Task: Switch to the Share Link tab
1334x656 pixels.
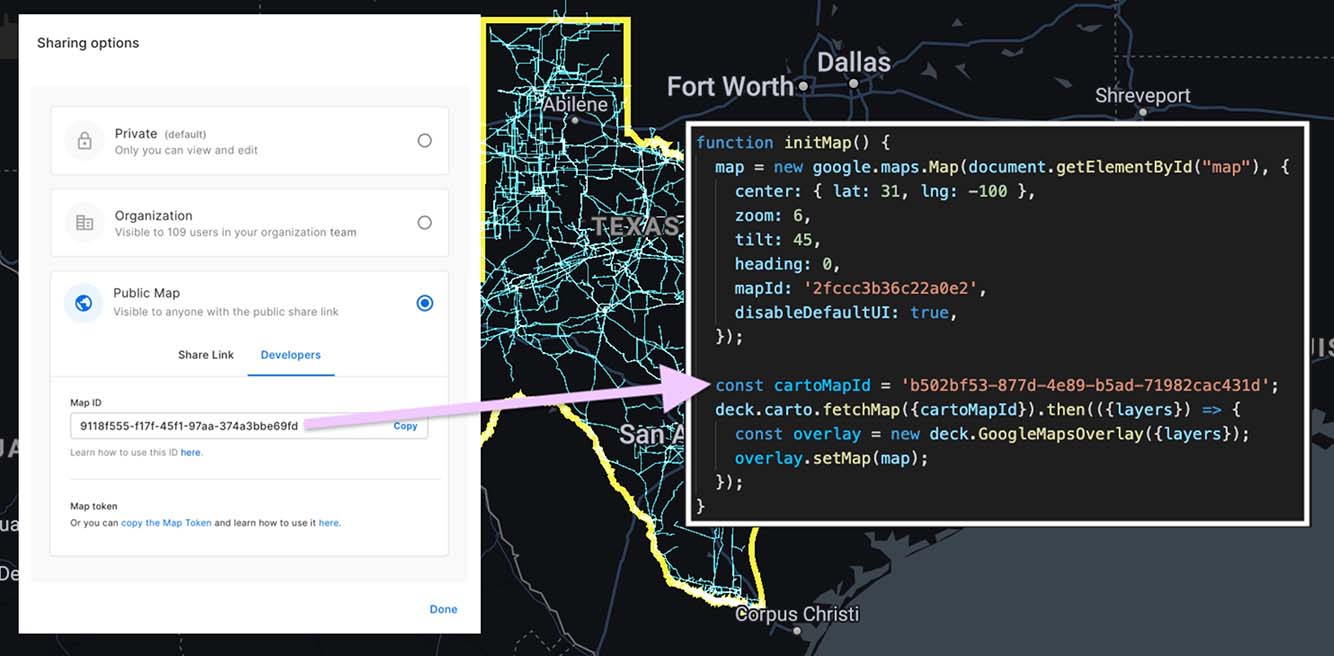Action: point(206,355)
